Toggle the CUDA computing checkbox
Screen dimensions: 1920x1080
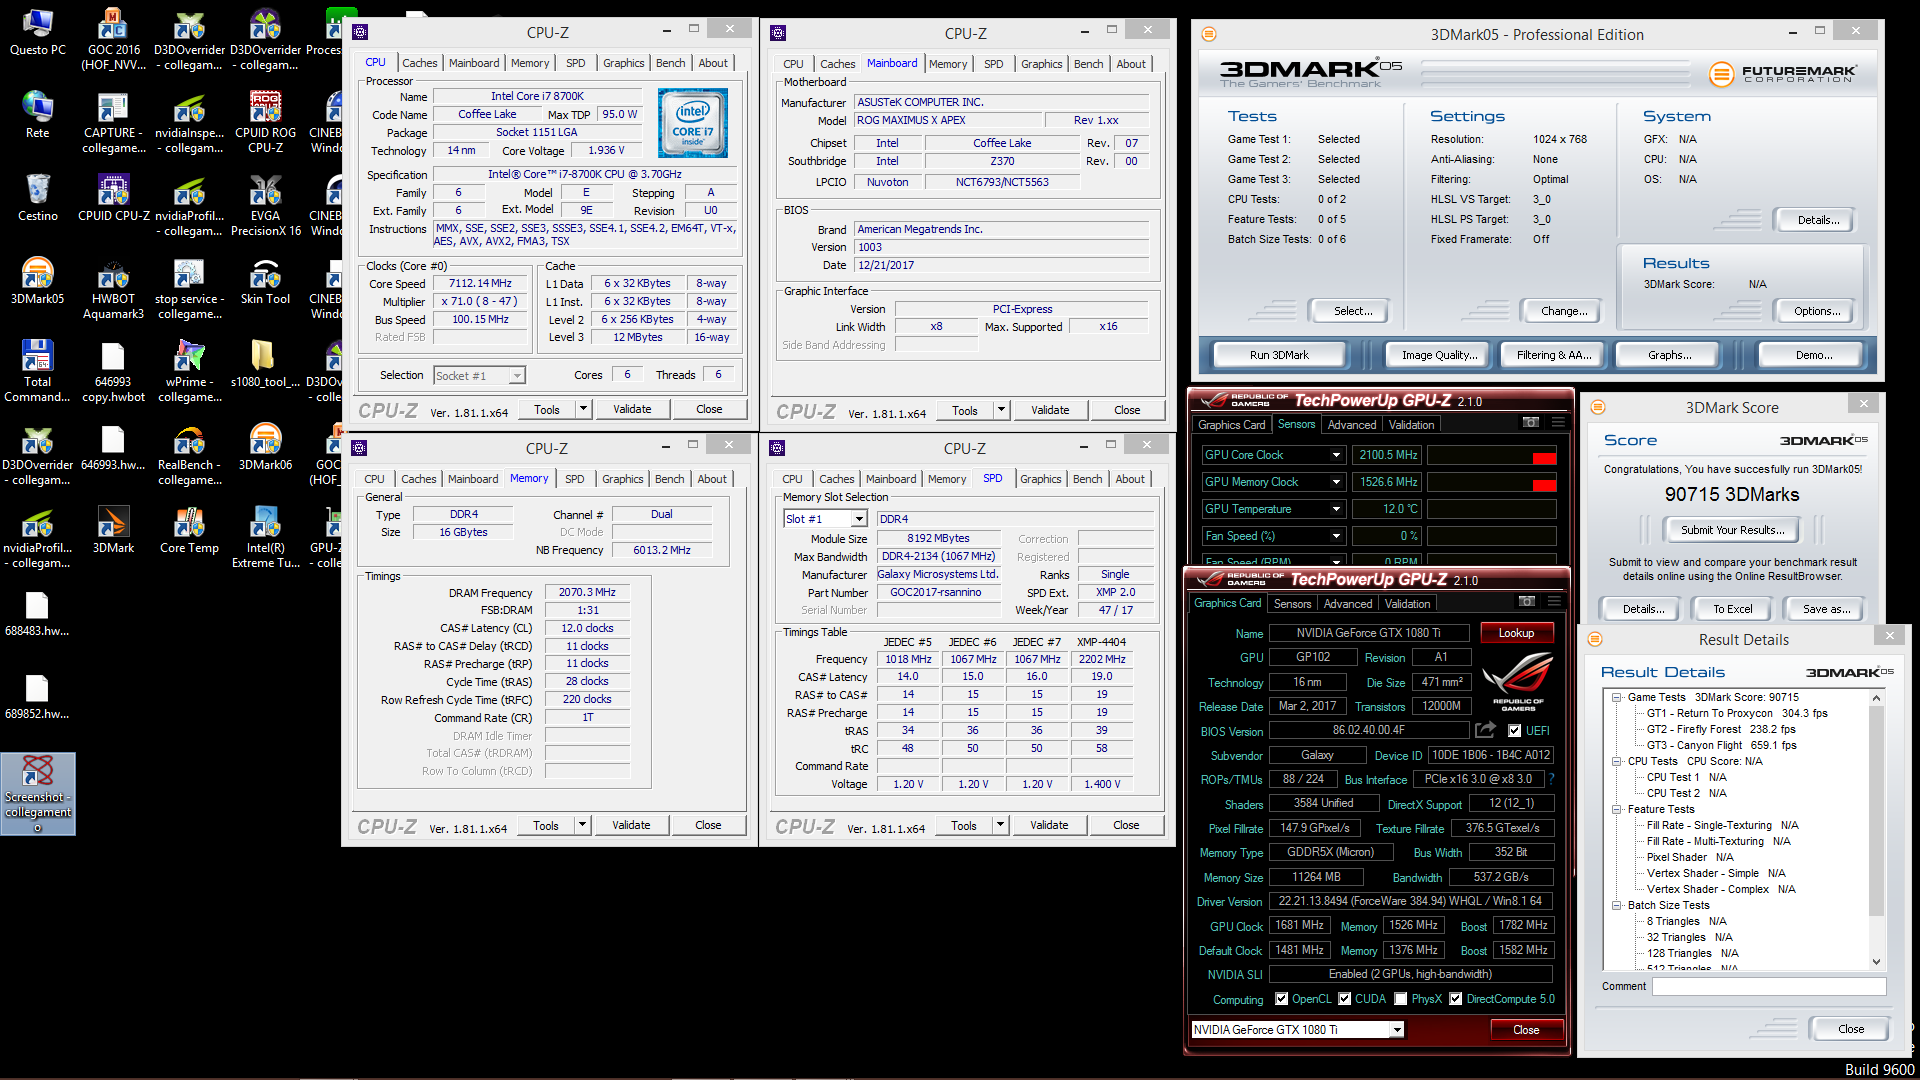pos(1345,999)
